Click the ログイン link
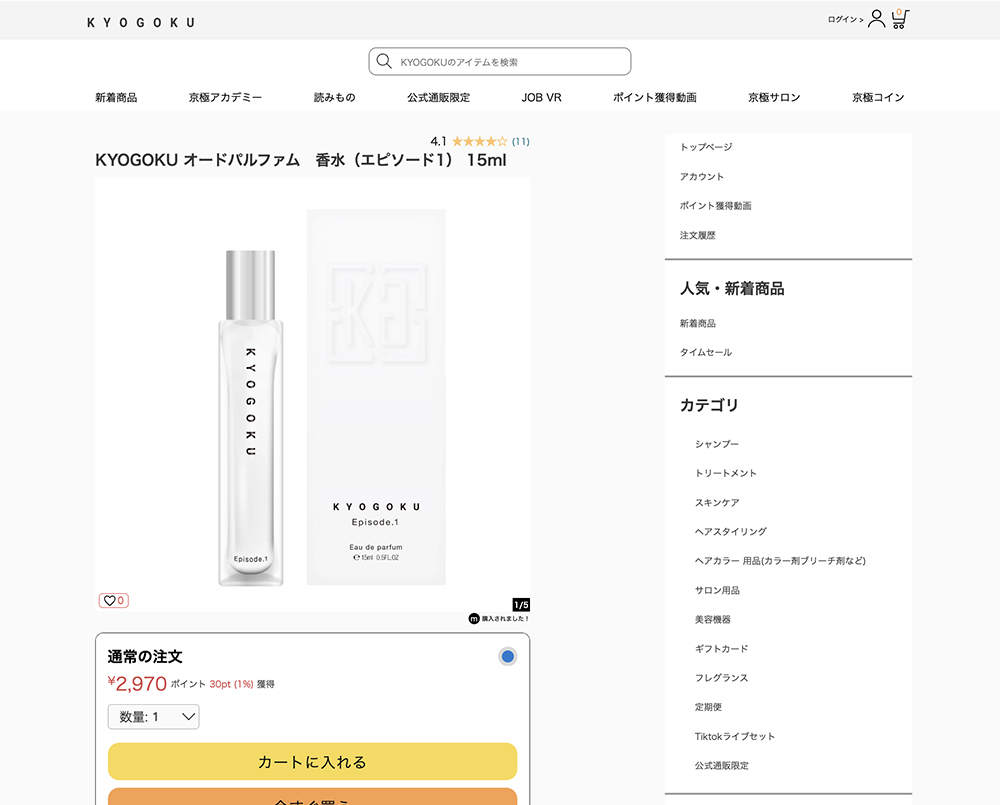The image size is (1000, 805). pos(845,20)
